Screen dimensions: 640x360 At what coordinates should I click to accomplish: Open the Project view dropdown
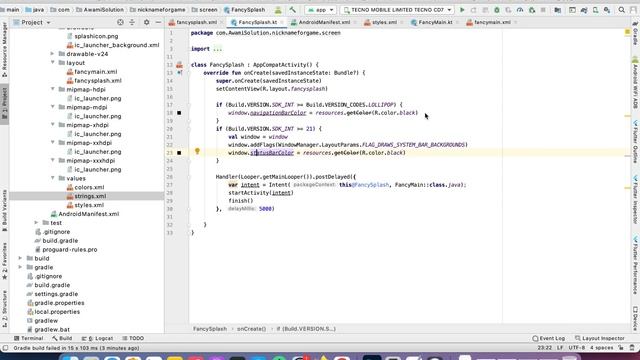coord(32,22)
